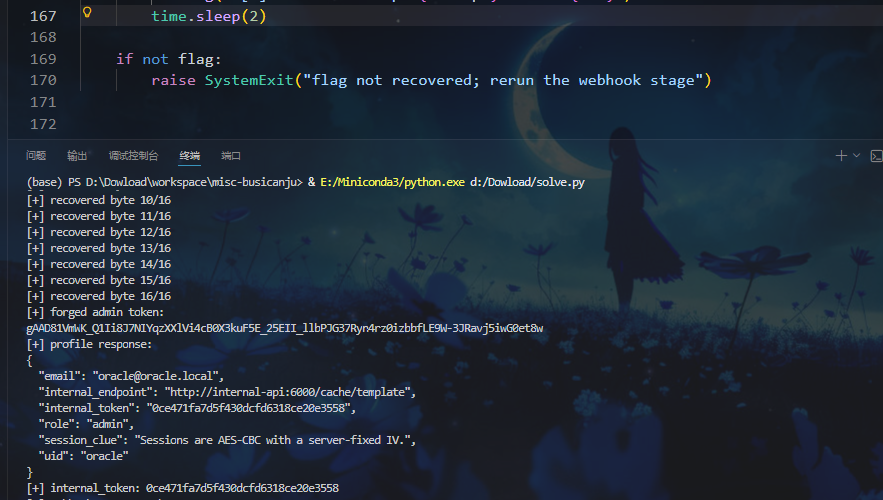Click line number 172 in the gutter

tap(43, 124)
